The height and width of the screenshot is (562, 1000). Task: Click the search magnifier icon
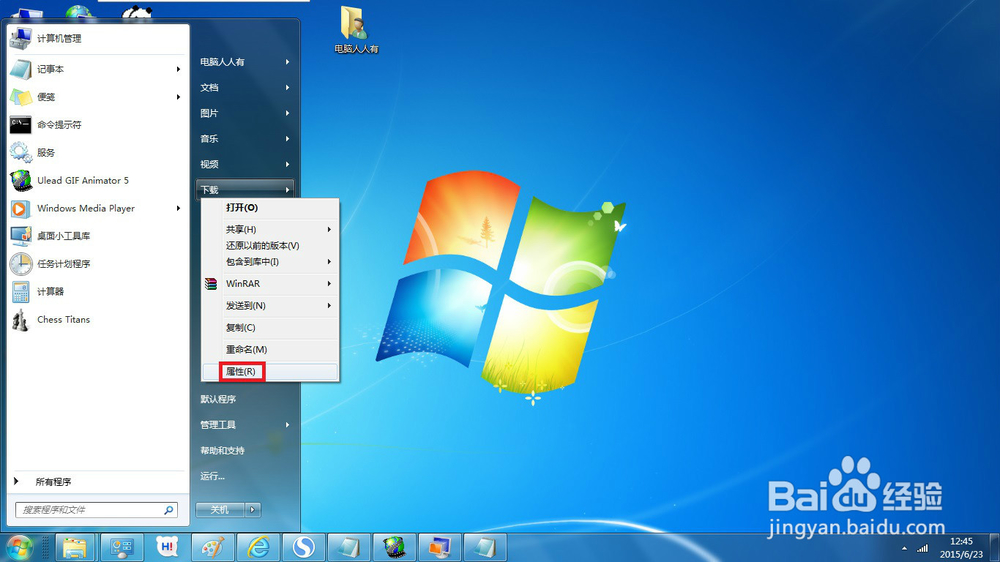(x=168, y=510)
